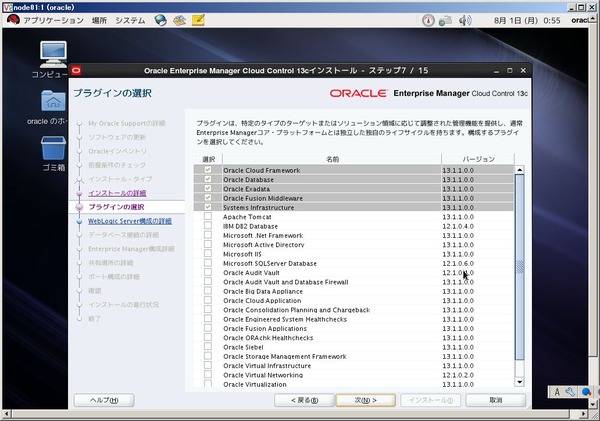600x421 pixels.
Task: Click plugin list scrollbar up arrow
Action: [519, 170]
